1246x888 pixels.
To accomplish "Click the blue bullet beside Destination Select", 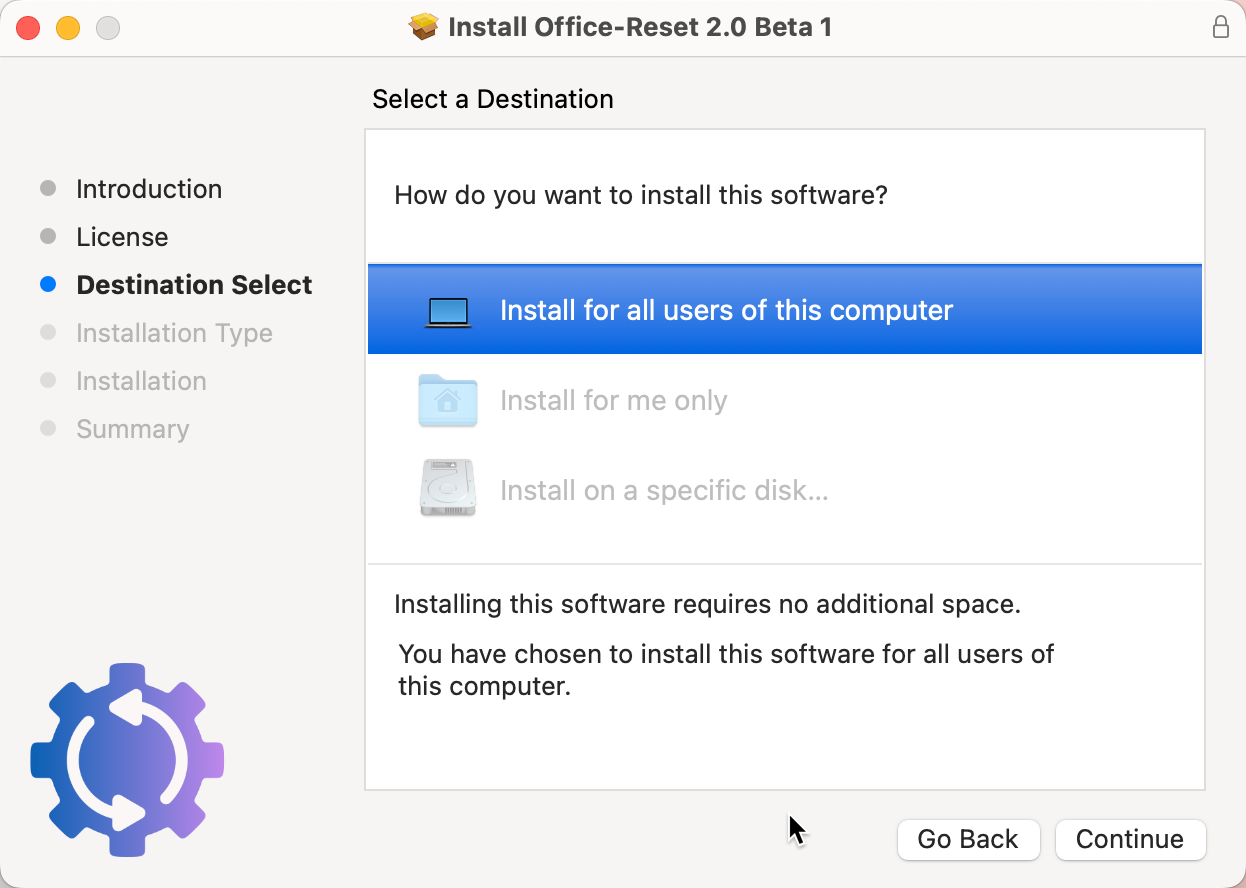I will tap(48, 285).
